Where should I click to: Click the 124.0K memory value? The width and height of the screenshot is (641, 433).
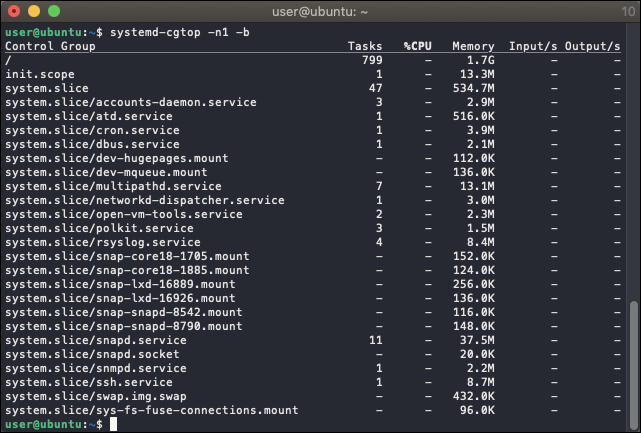point(473,270)
